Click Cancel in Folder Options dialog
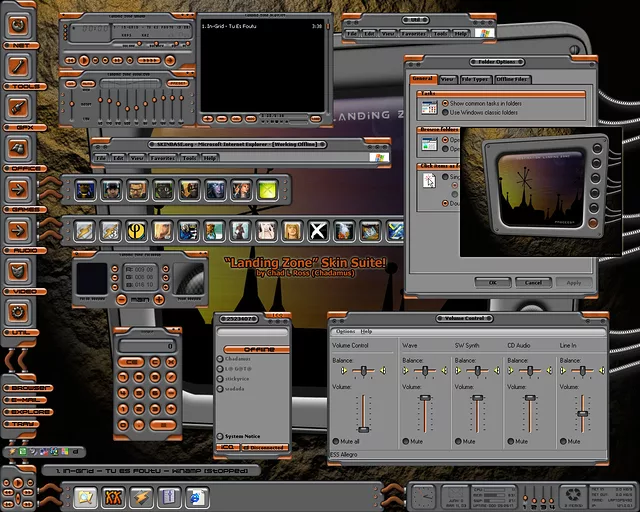 [533, 283]
